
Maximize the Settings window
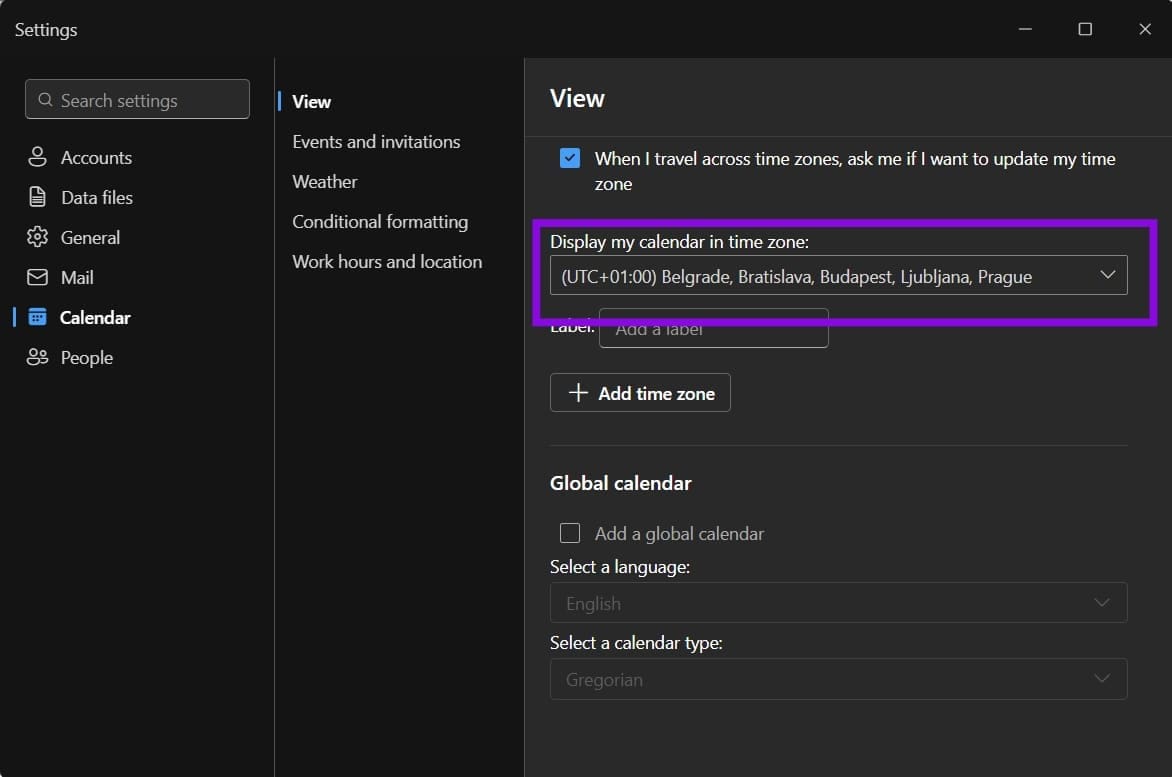(x=1085, y=28)
